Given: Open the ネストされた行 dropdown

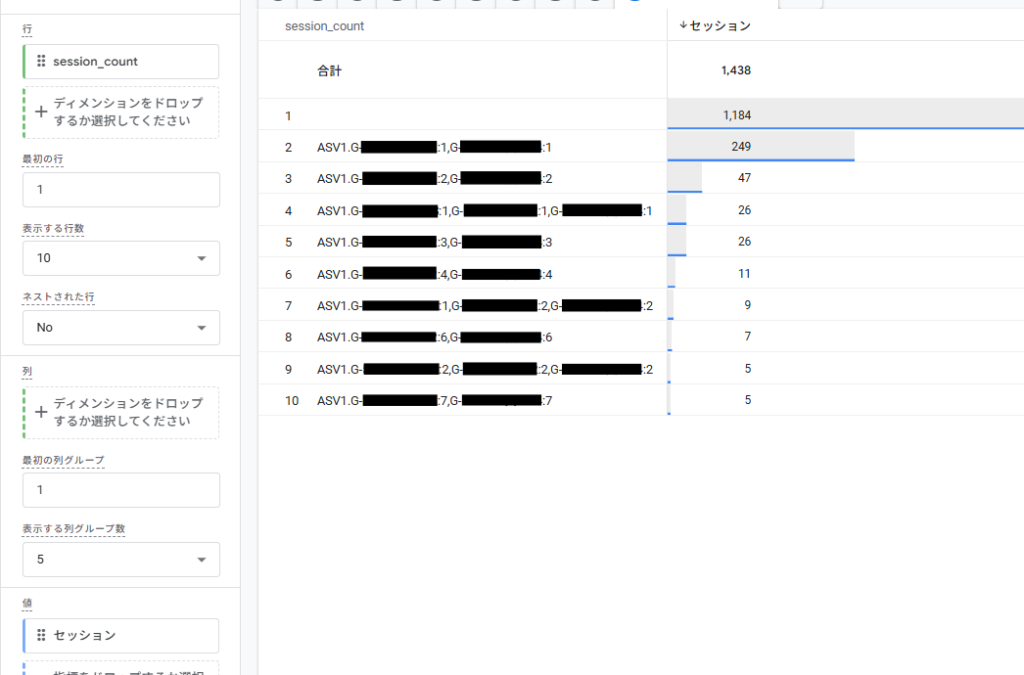Looking at the screenshot, I should click(120, 327).
